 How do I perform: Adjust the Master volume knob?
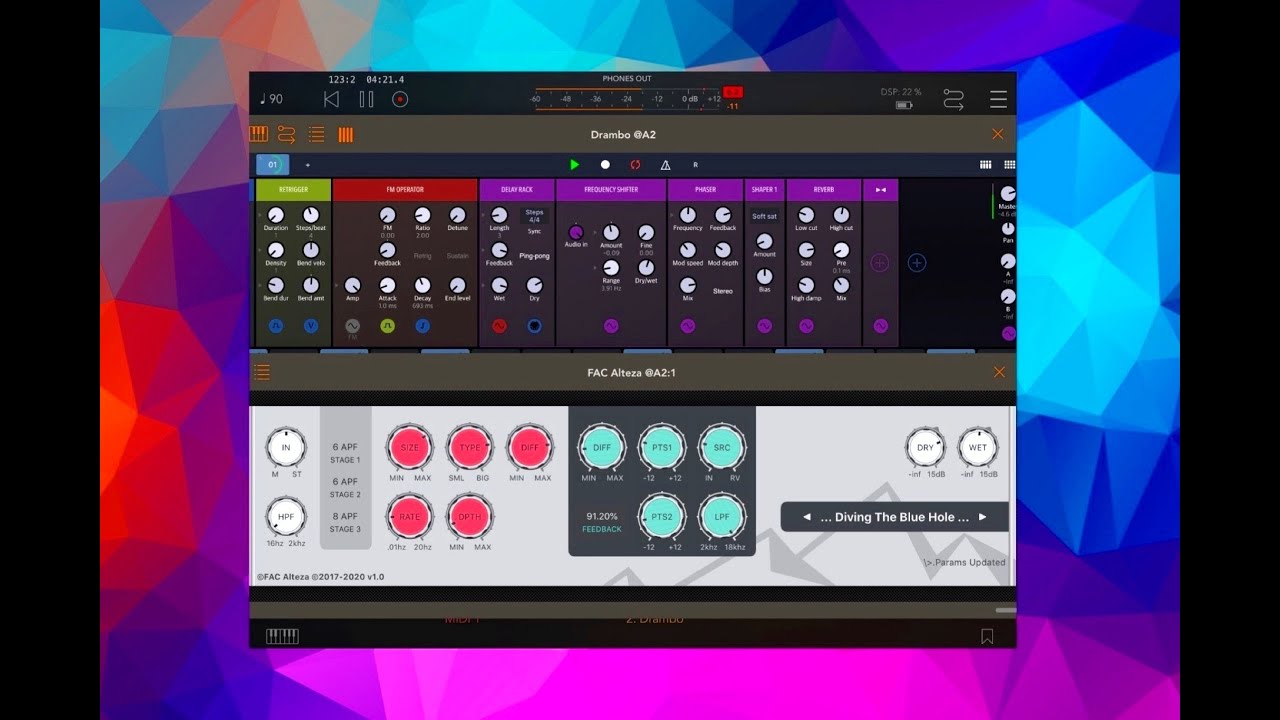[x=1008, y=194]
